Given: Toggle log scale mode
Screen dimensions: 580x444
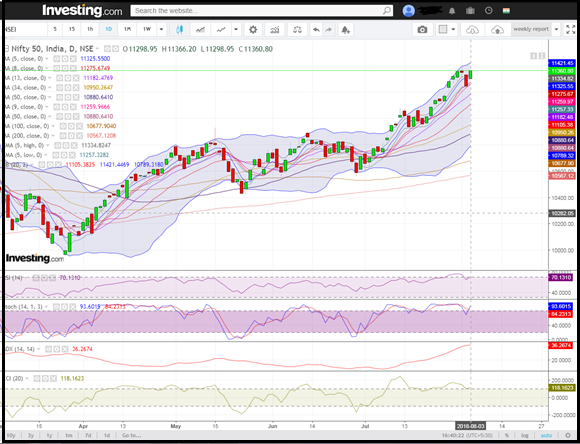Looking at the screenshot, I should [525, 435].
